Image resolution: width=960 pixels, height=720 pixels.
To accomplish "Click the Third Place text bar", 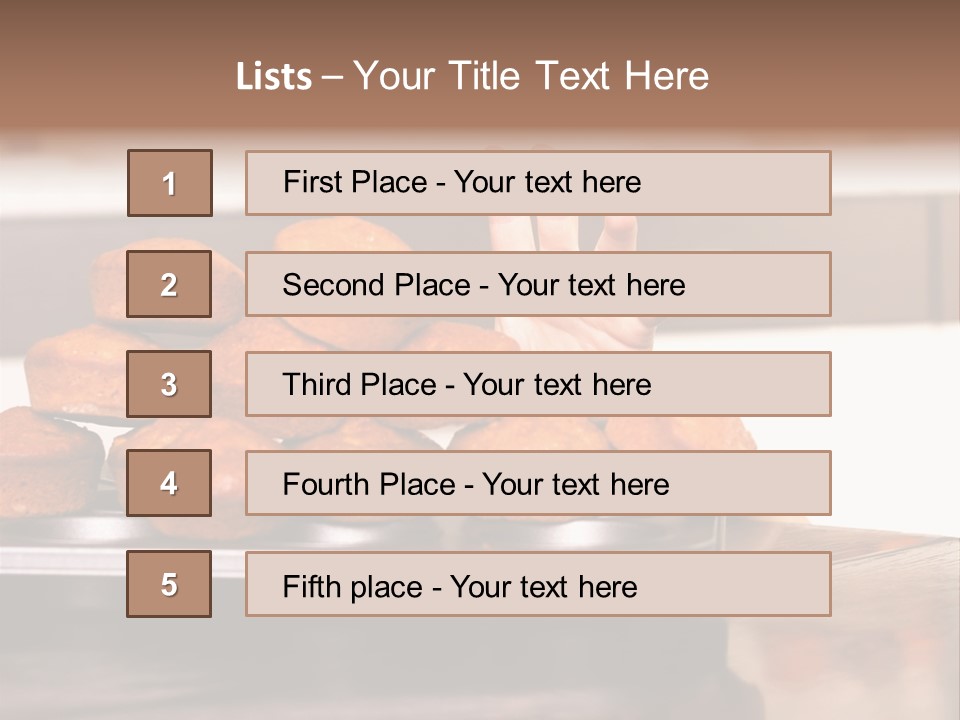I will (x=538, y=384).
